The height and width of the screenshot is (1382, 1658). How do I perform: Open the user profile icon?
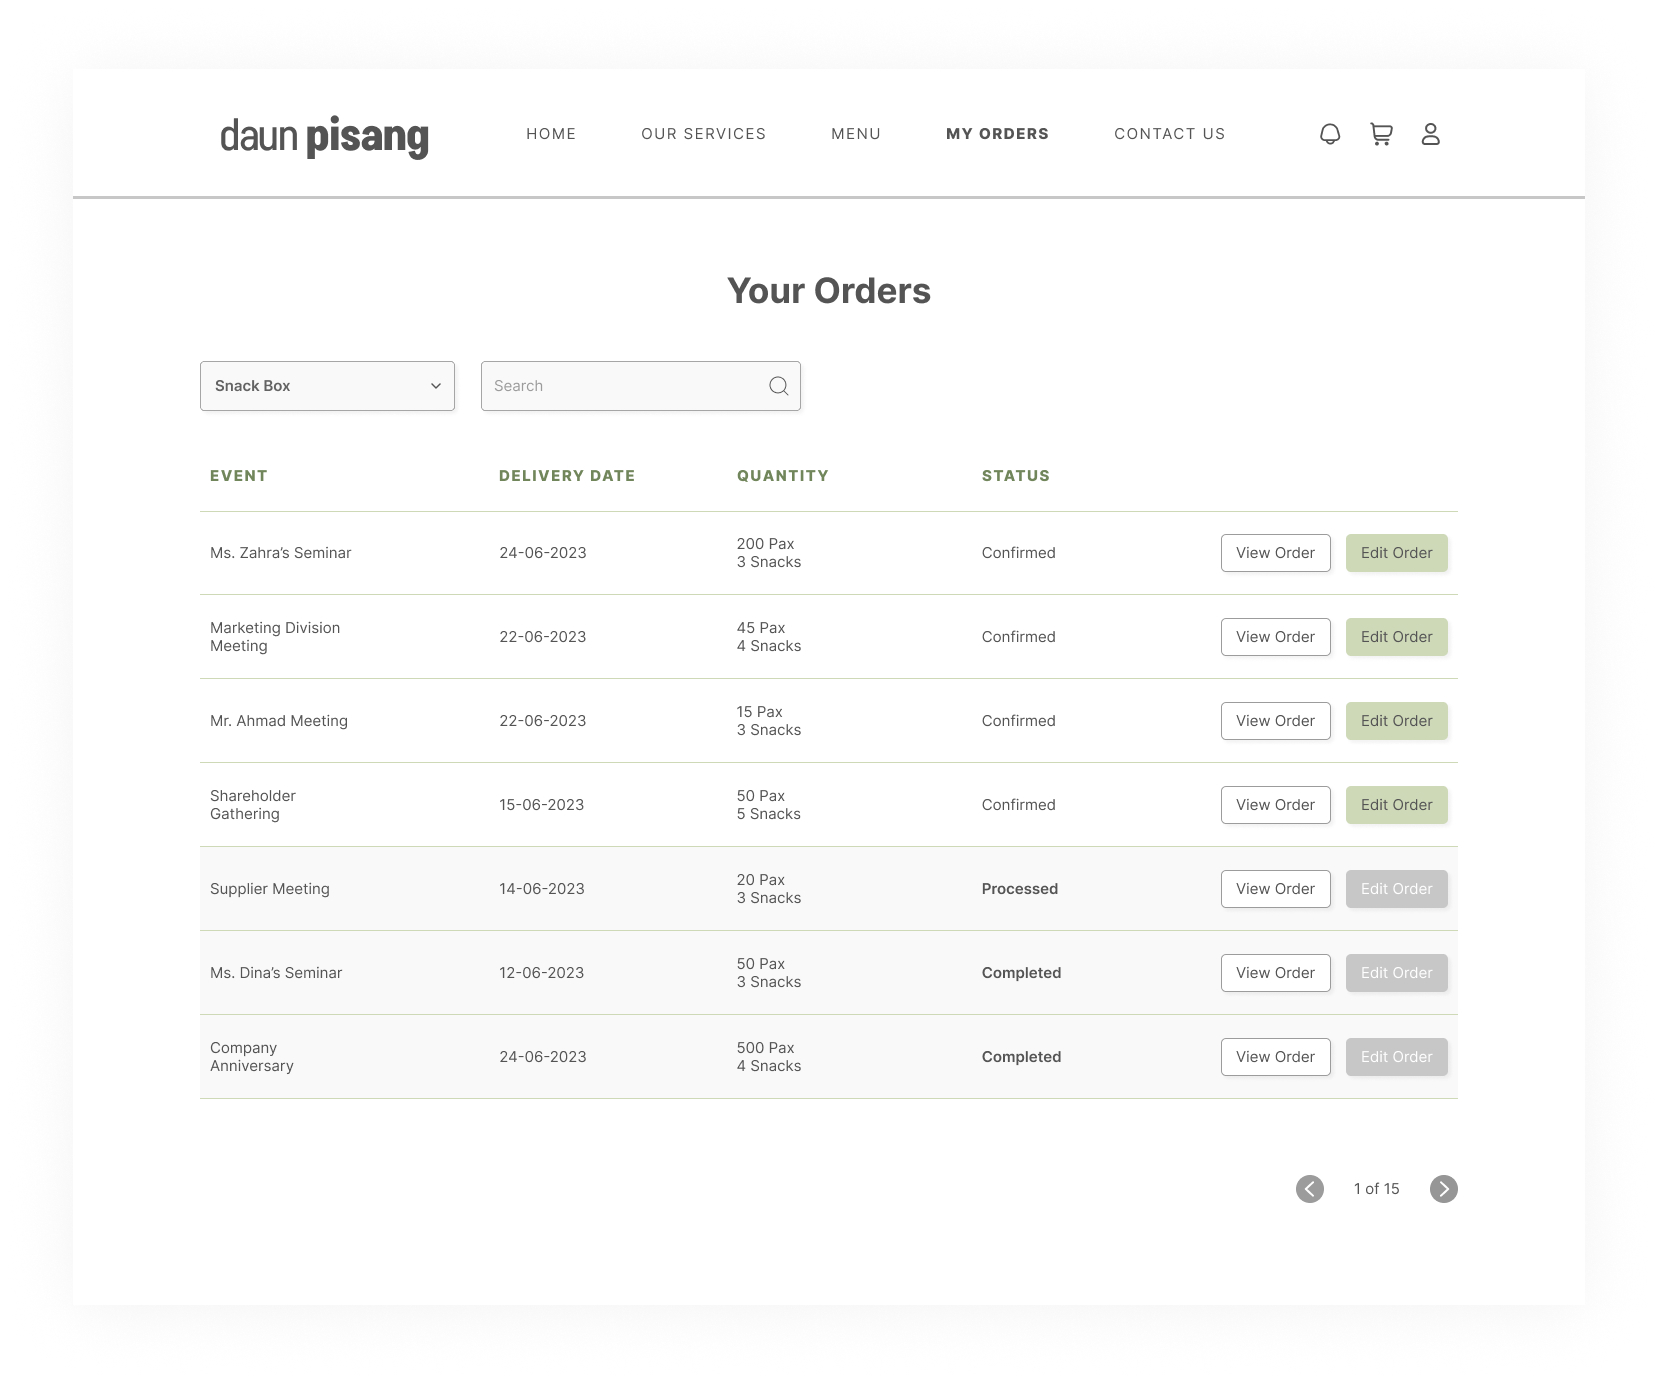click(x=1430, y=134)
